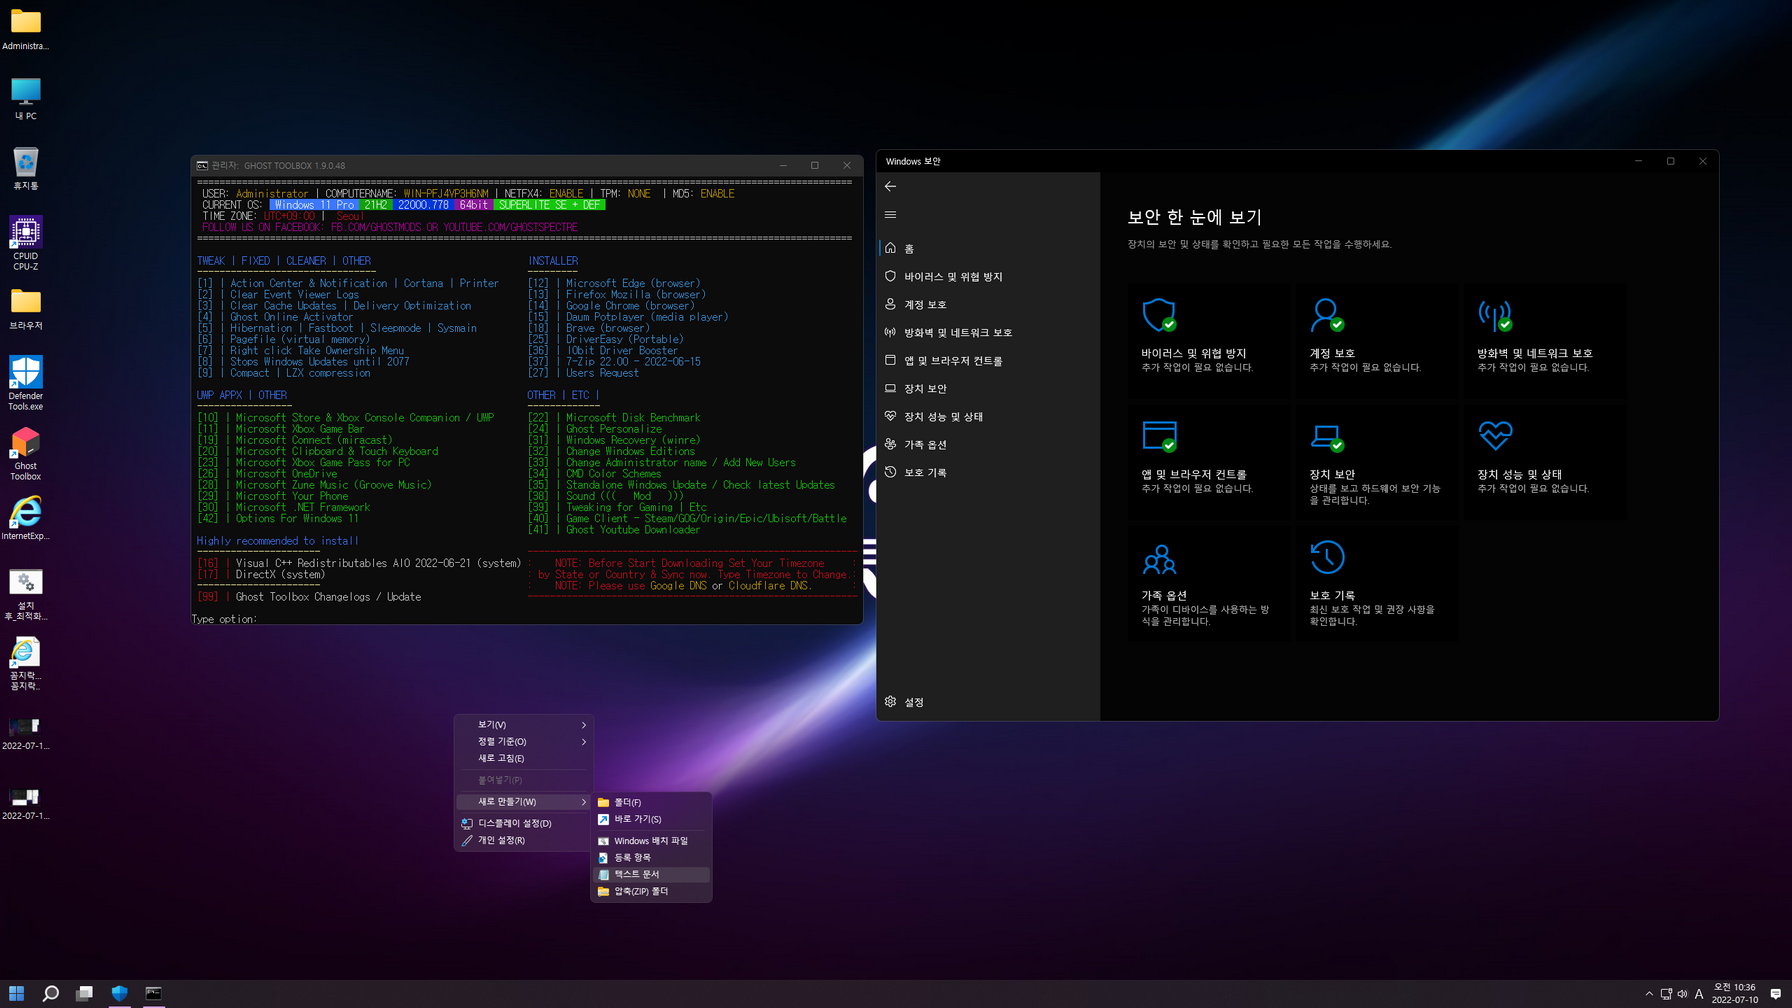Switch to Windows Security taskbar icon
Image resolution: width=1792 pixels, height=1008 pixels.
[x=119, y=993]
